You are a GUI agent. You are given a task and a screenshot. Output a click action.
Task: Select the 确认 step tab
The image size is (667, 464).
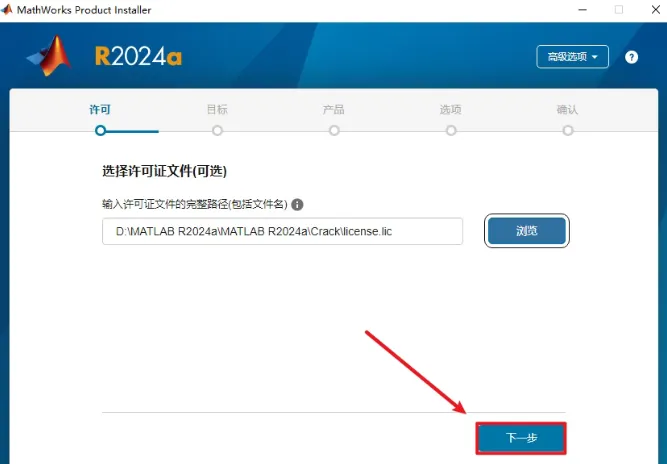click(567, 110)
